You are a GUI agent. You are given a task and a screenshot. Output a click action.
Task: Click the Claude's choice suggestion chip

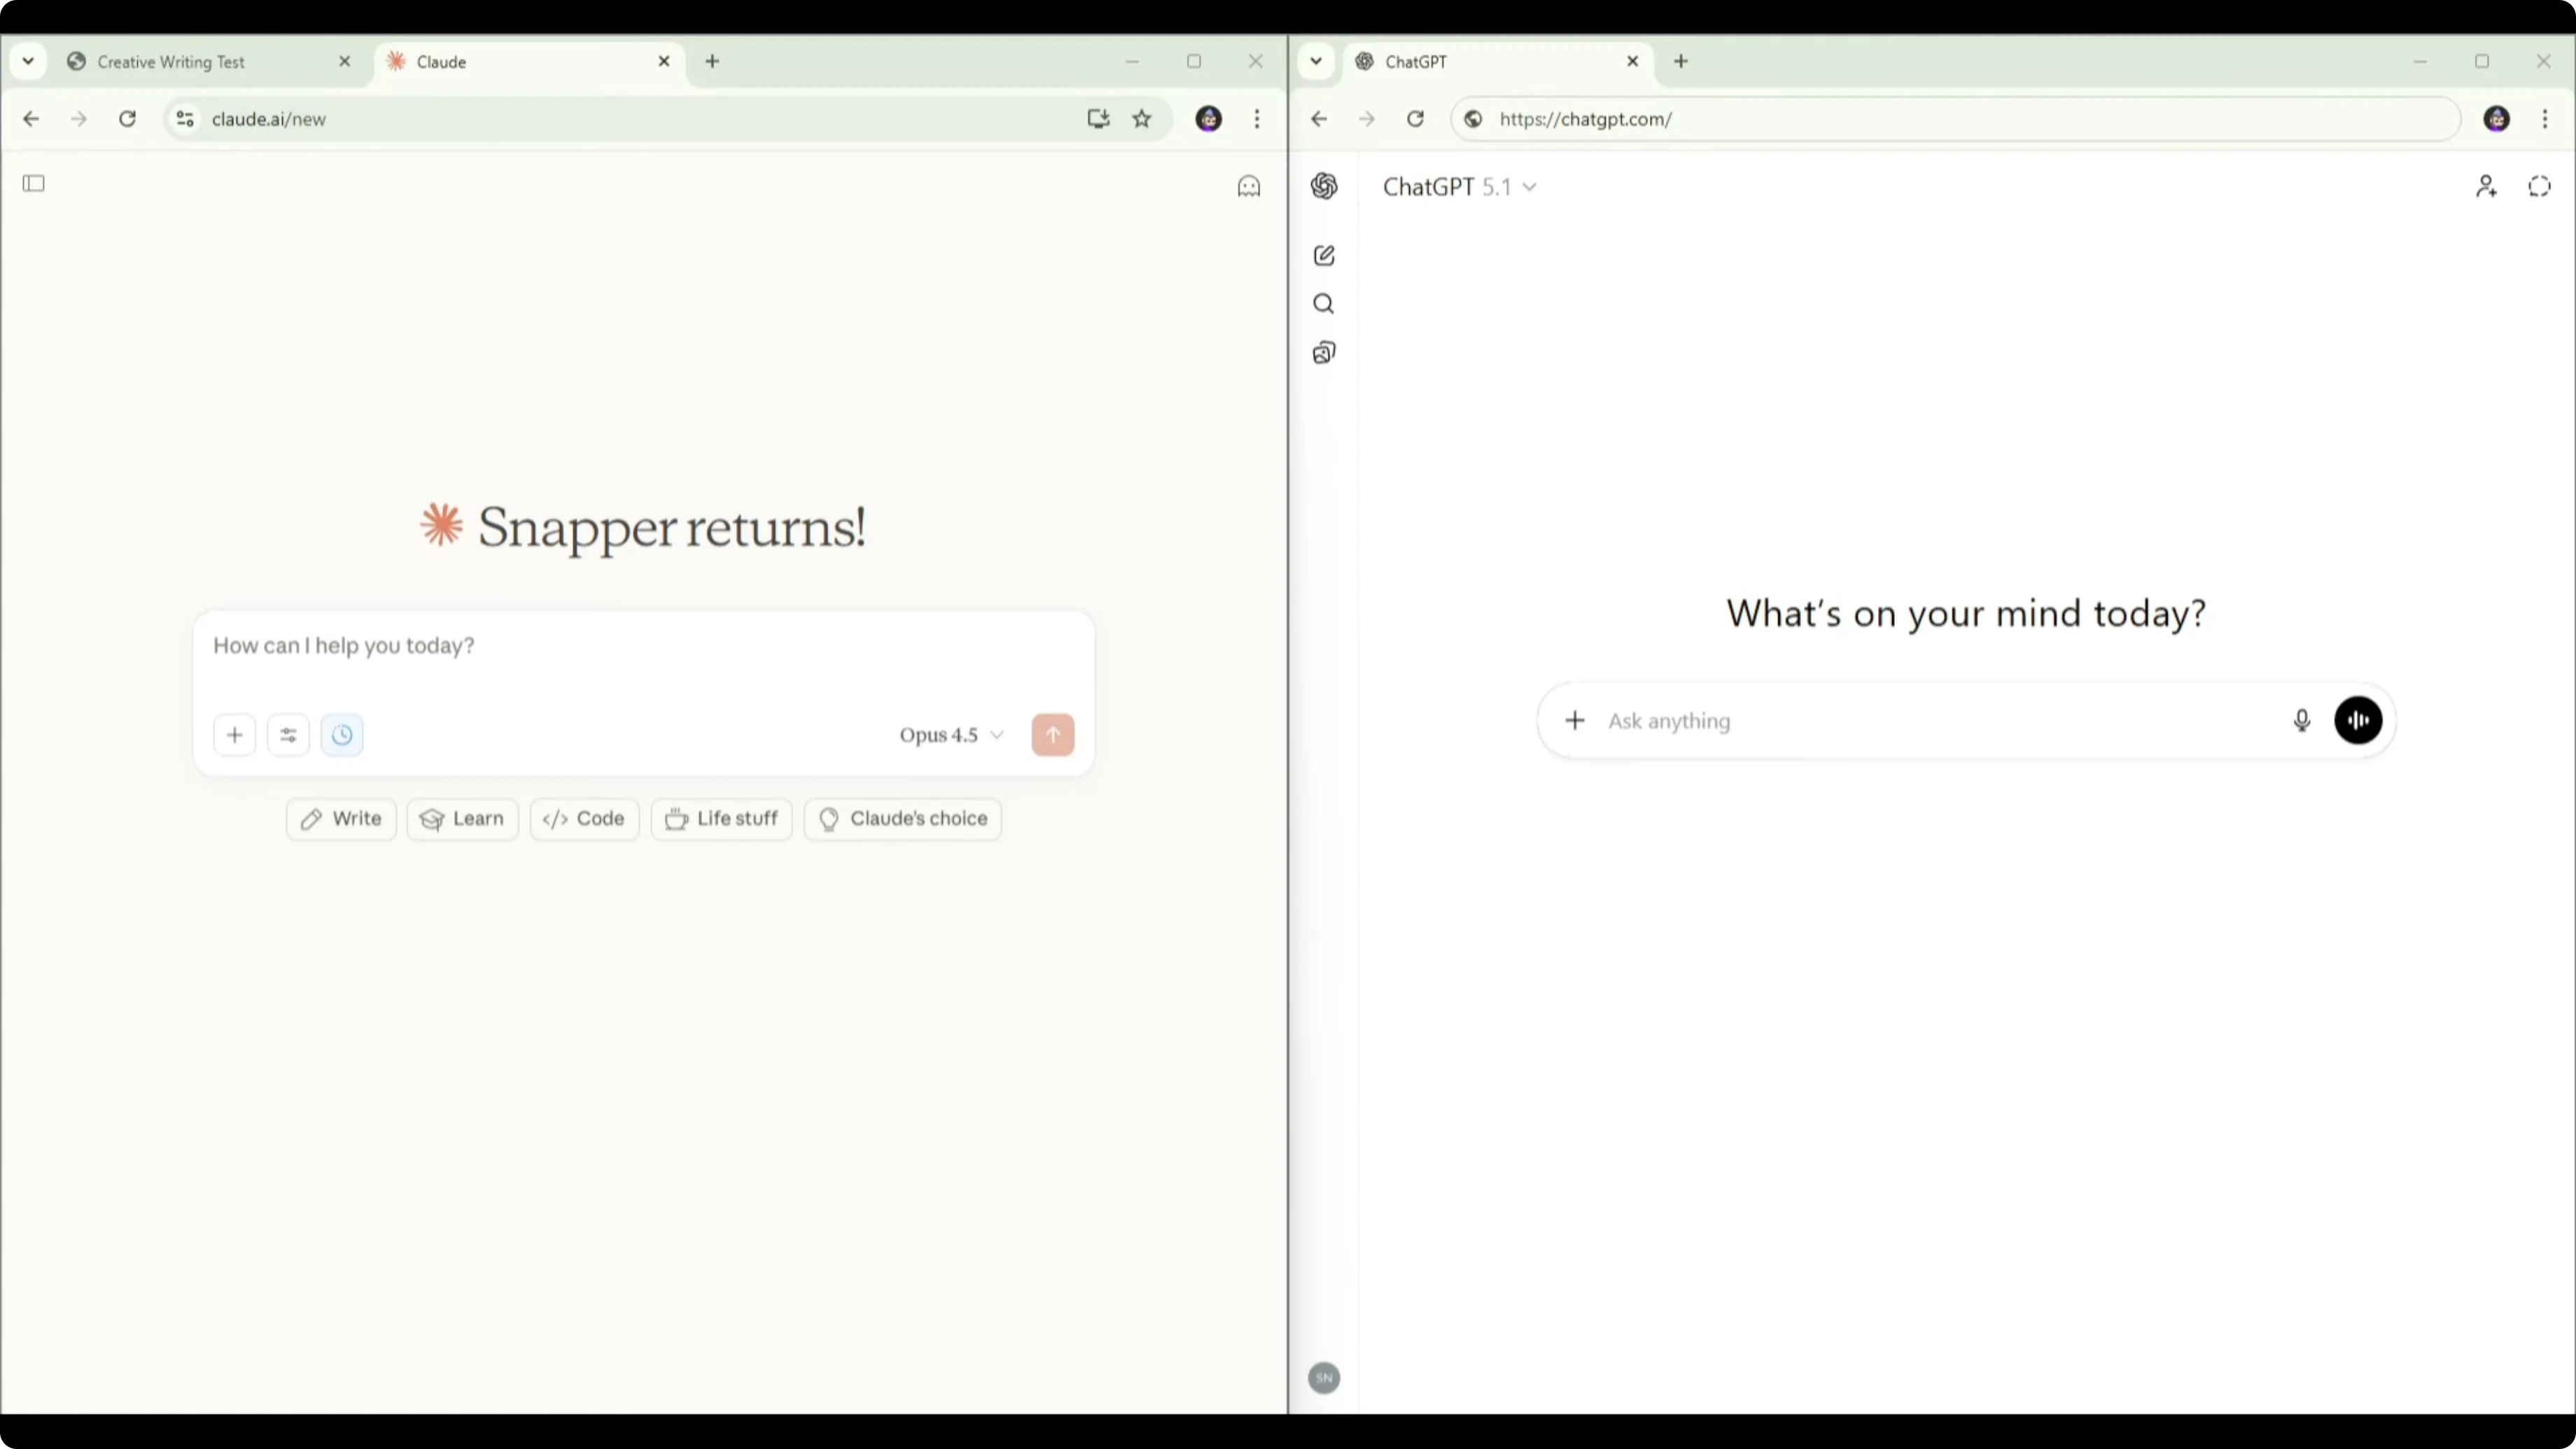tap(903, 819)
